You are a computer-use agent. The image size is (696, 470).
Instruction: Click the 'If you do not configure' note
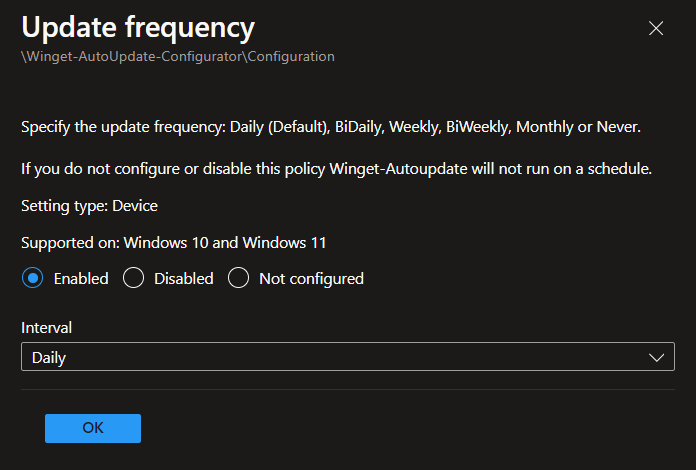[x=336, y=169]
